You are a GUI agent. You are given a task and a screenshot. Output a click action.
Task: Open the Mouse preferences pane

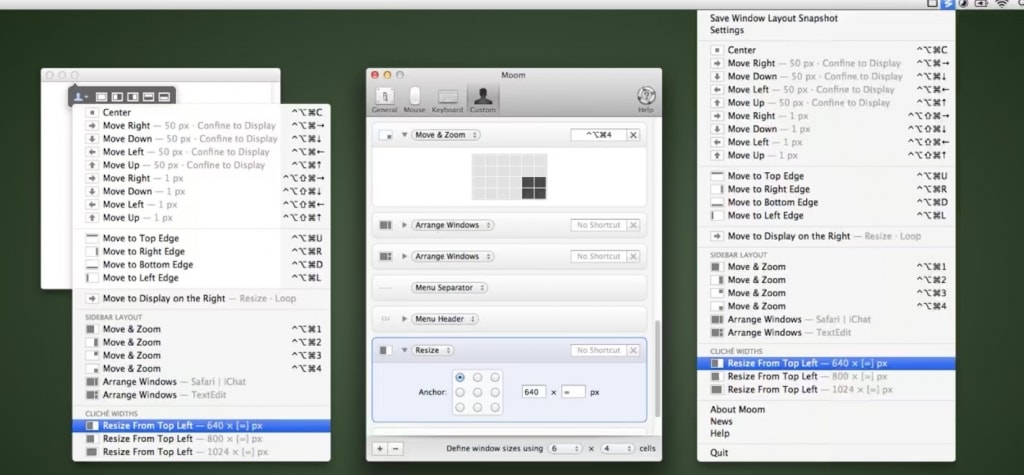click(414, 100)
